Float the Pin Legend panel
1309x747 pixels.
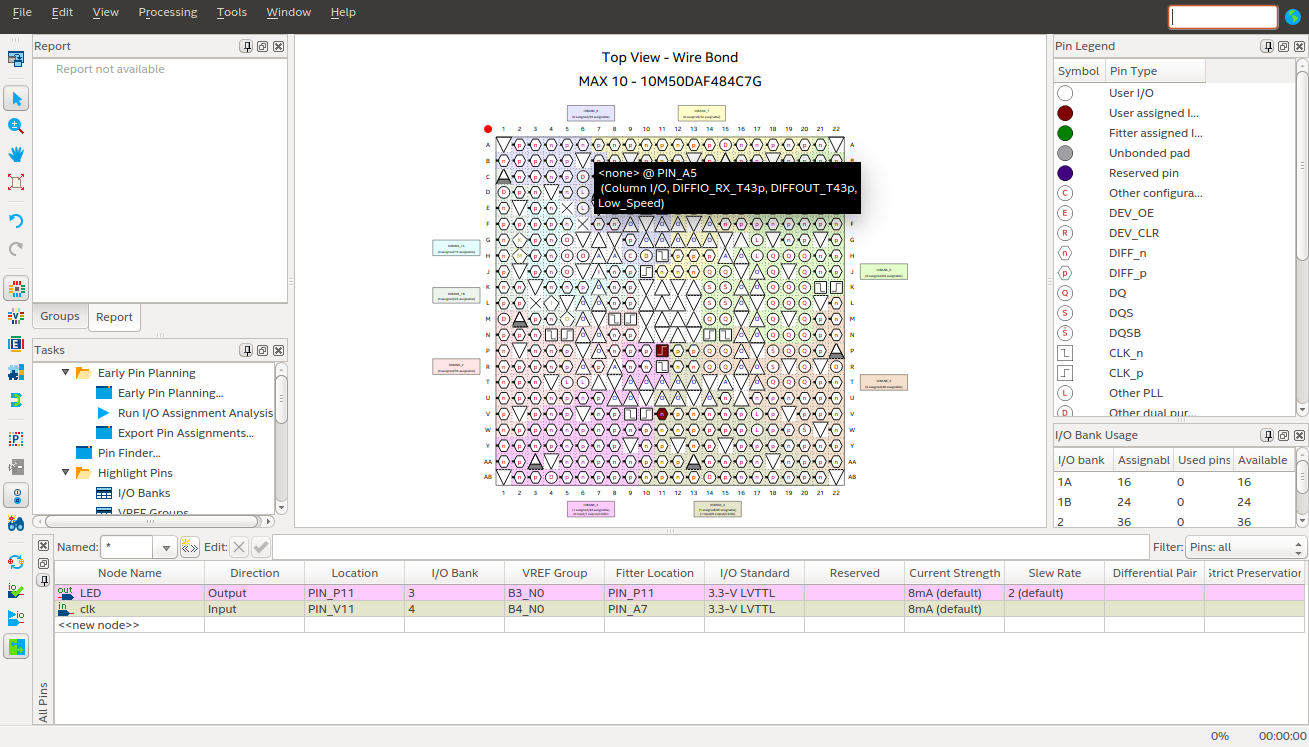tap(1284, 46)
